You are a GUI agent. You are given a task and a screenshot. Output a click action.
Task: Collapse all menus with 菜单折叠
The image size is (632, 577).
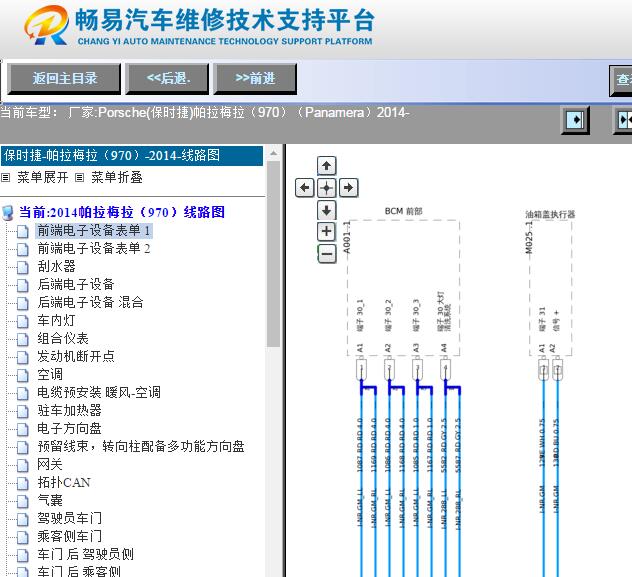(117, 177)
